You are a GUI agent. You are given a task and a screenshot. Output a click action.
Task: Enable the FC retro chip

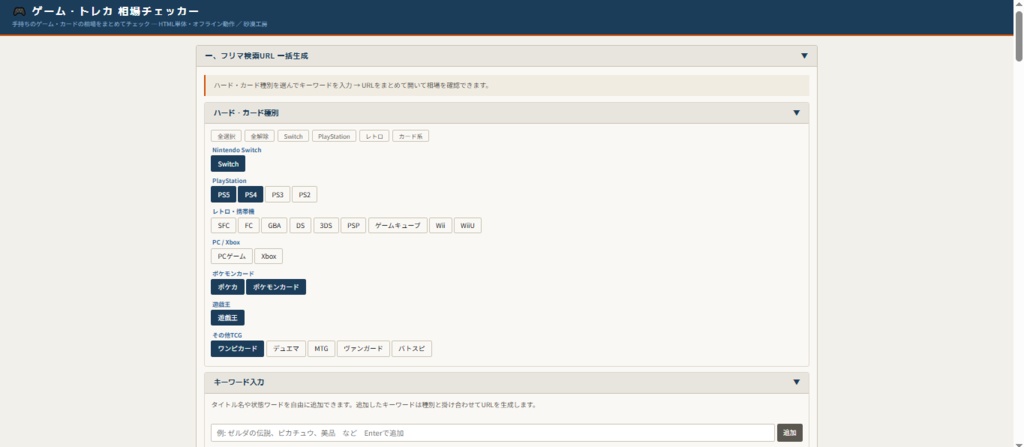[249, 225]
